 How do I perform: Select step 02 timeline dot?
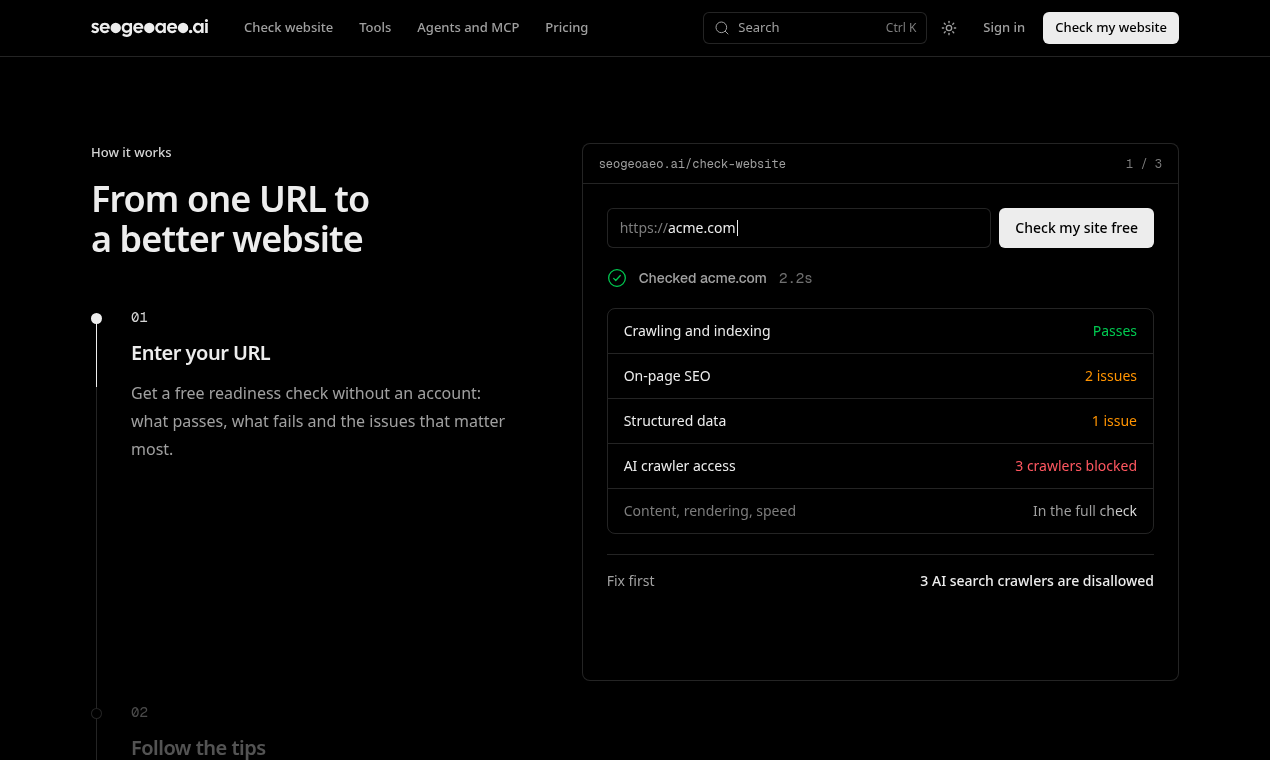click(96, 714)
